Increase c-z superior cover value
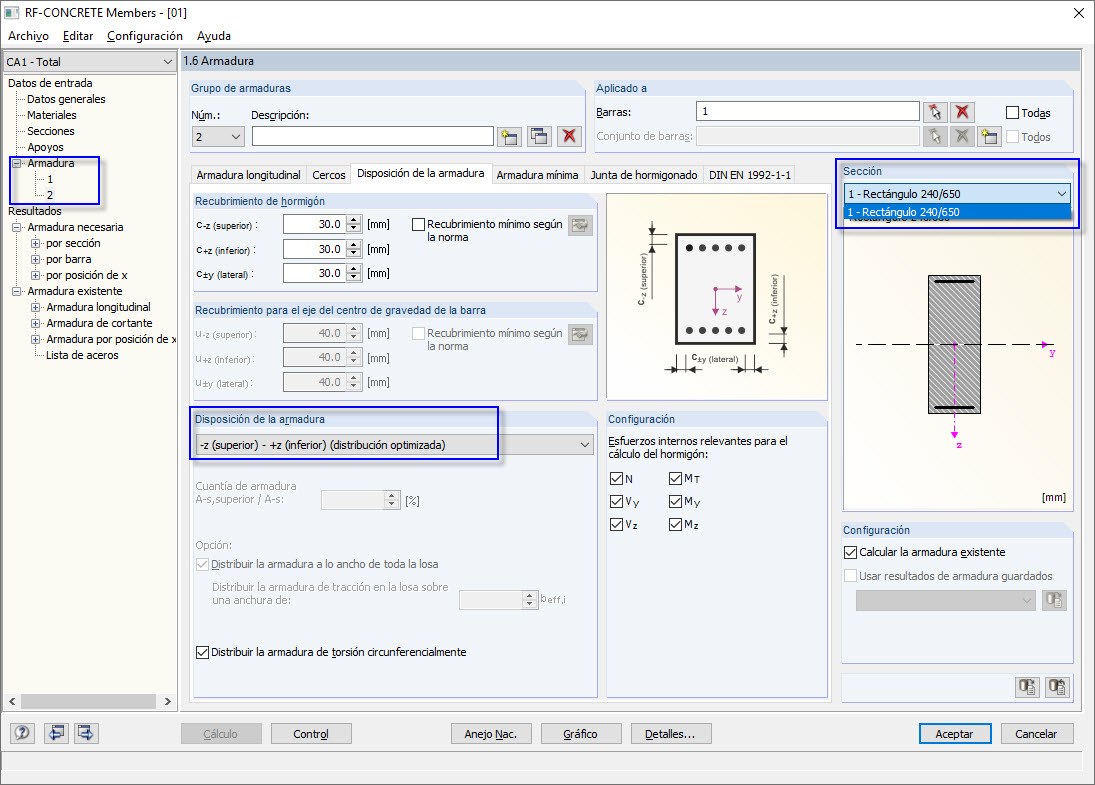 point(354,219)
